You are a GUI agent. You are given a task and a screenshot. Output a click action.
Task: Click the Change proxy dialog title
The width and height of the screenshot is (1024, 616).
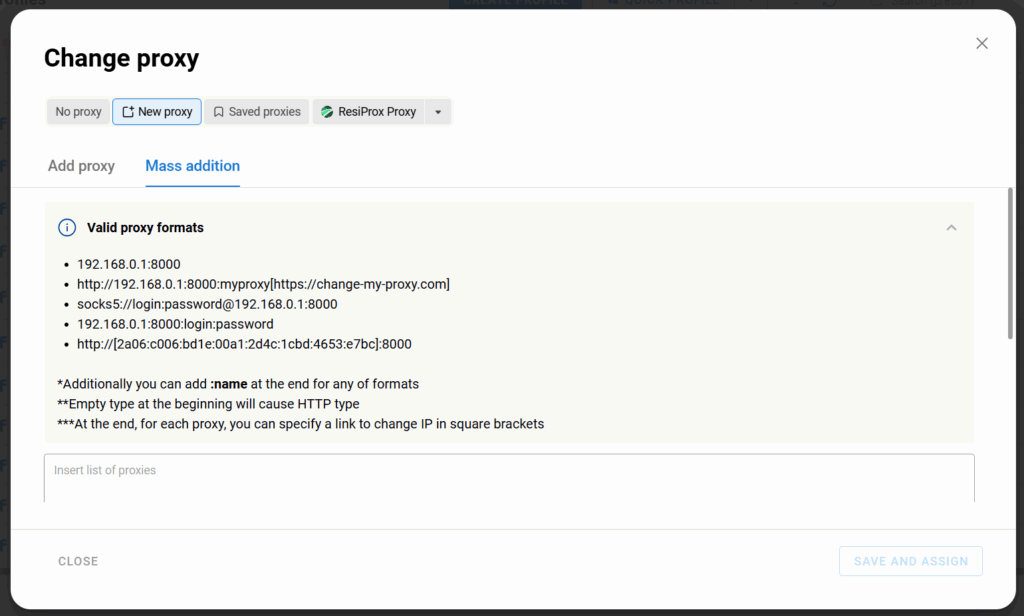click(121, 58)
